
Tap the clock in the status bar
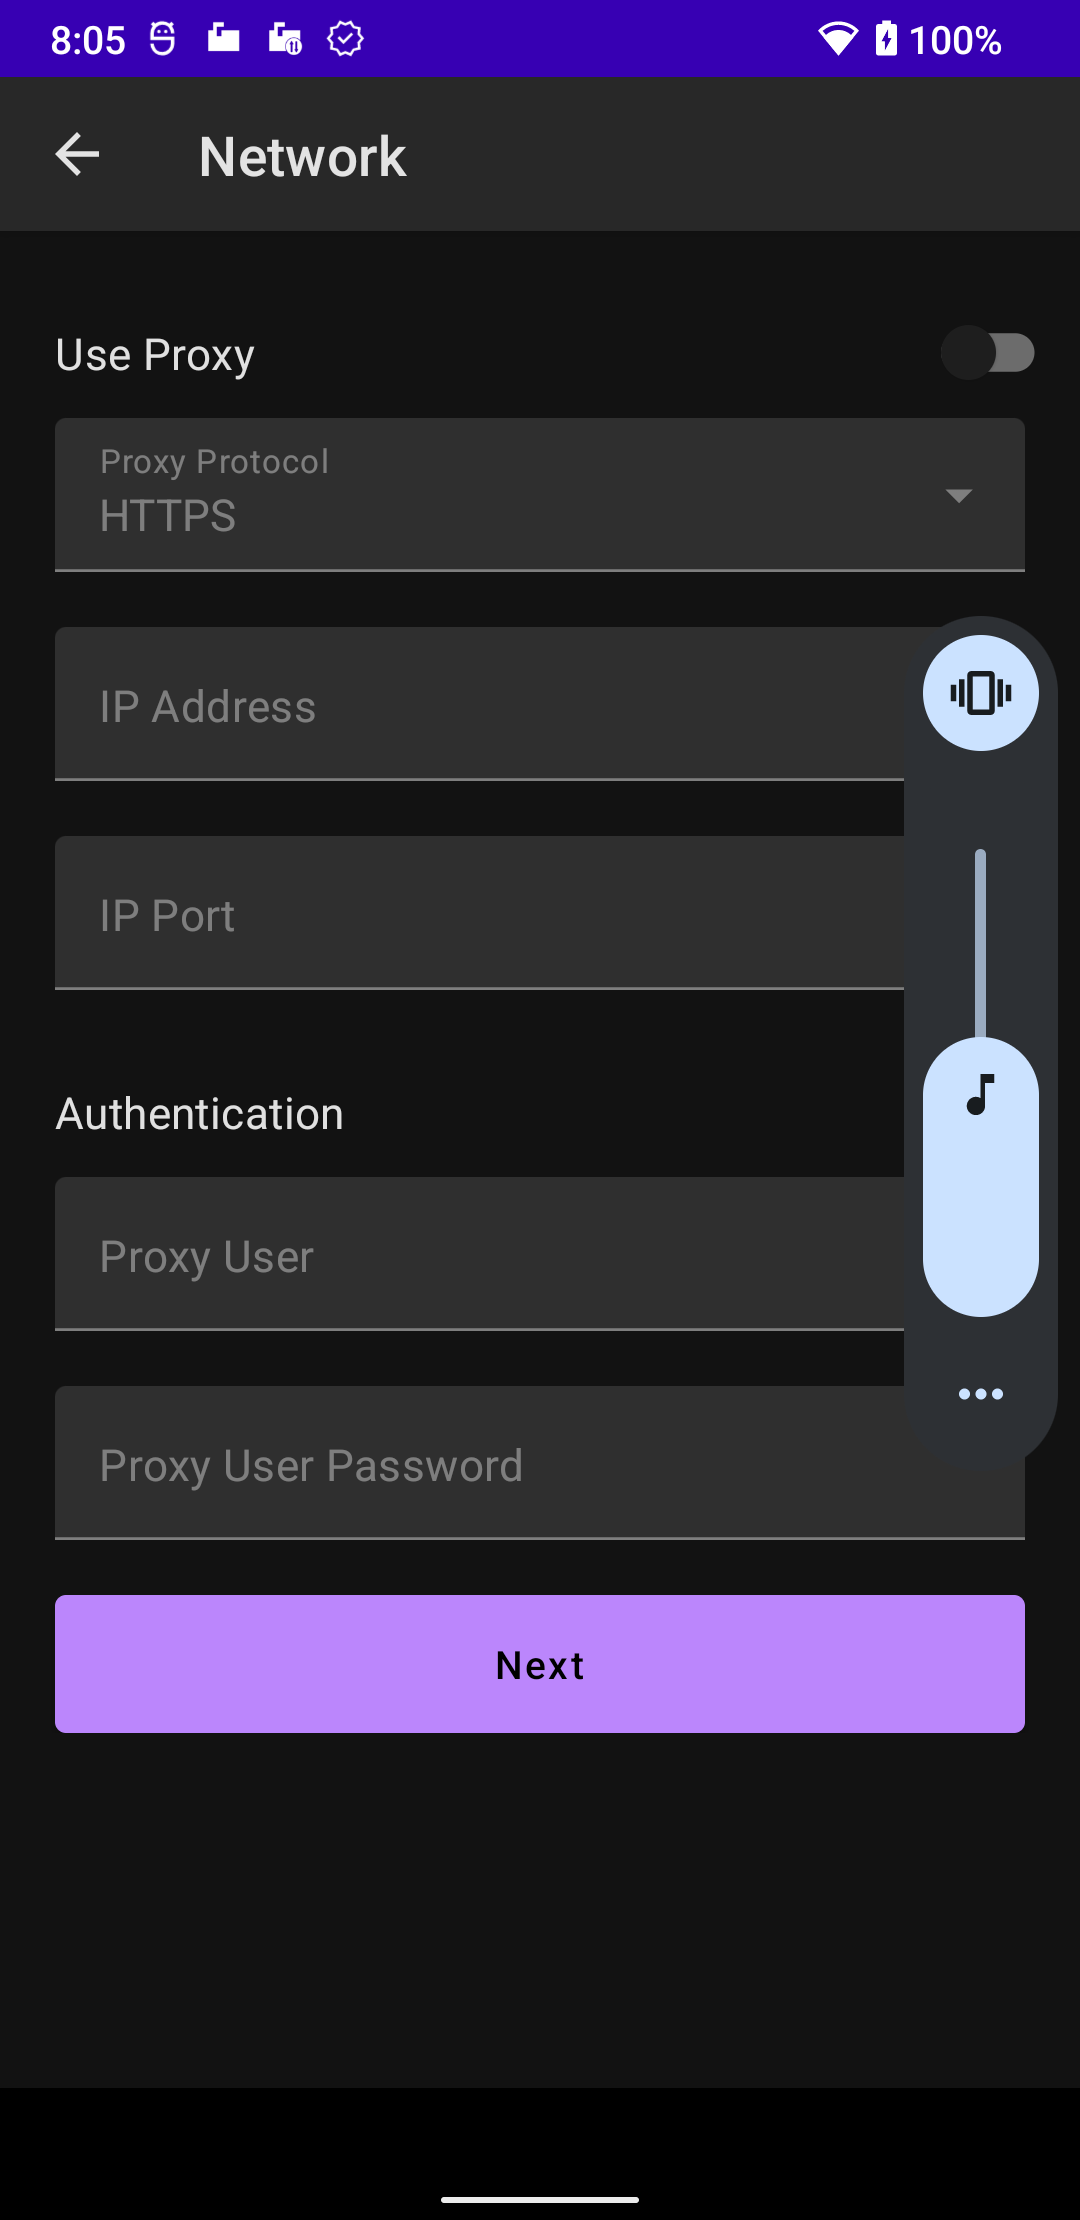coord(88,40)
